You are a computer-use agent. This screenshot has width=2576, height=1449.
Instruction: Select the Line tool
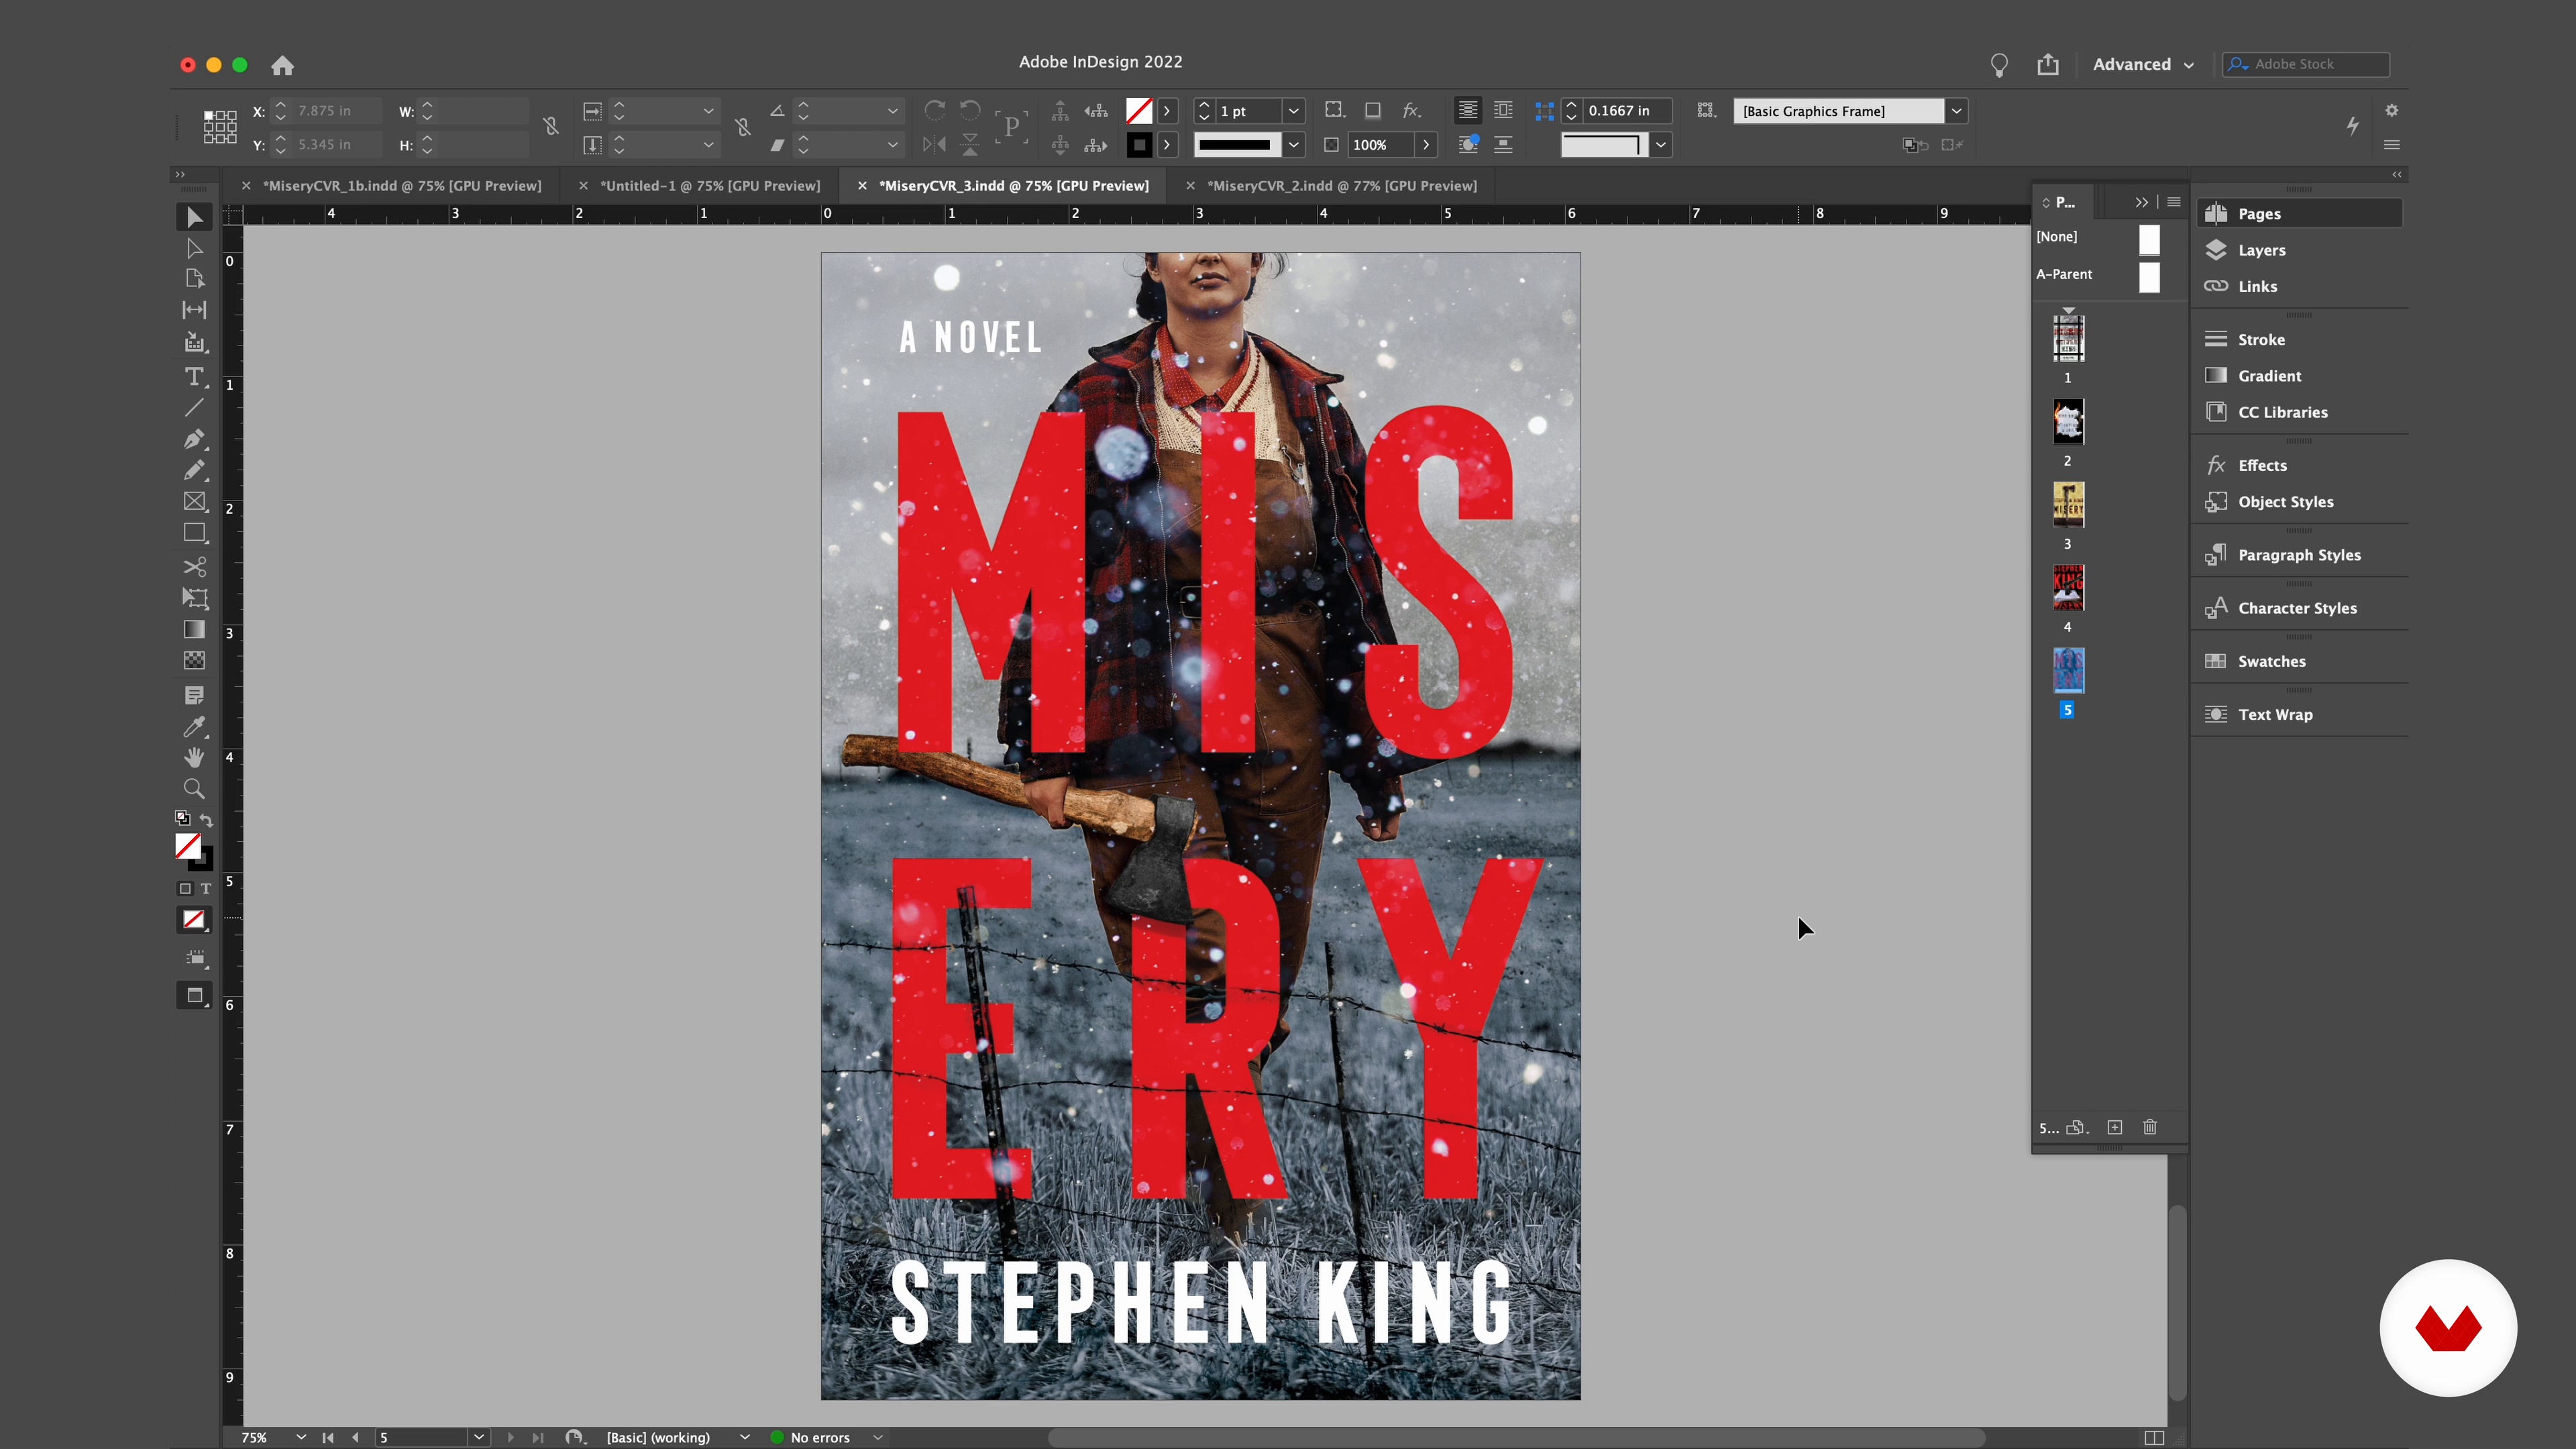(x=194, y=407)
